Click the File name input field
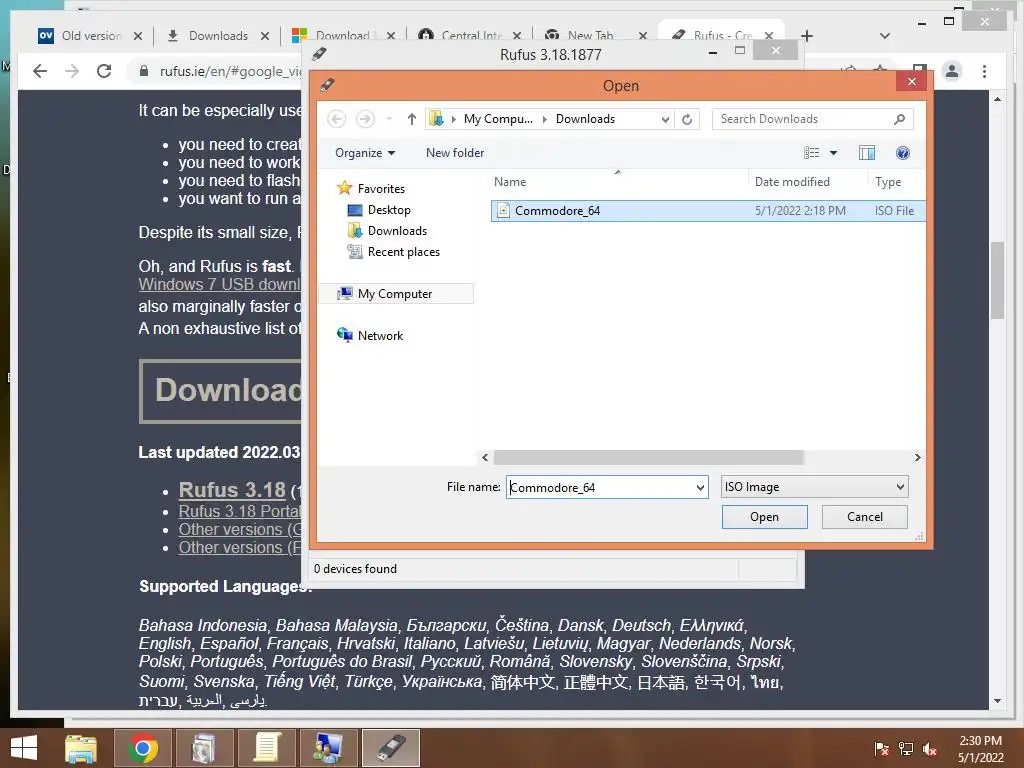This screenshot has height=768, width=1024. tap(600, 487)
